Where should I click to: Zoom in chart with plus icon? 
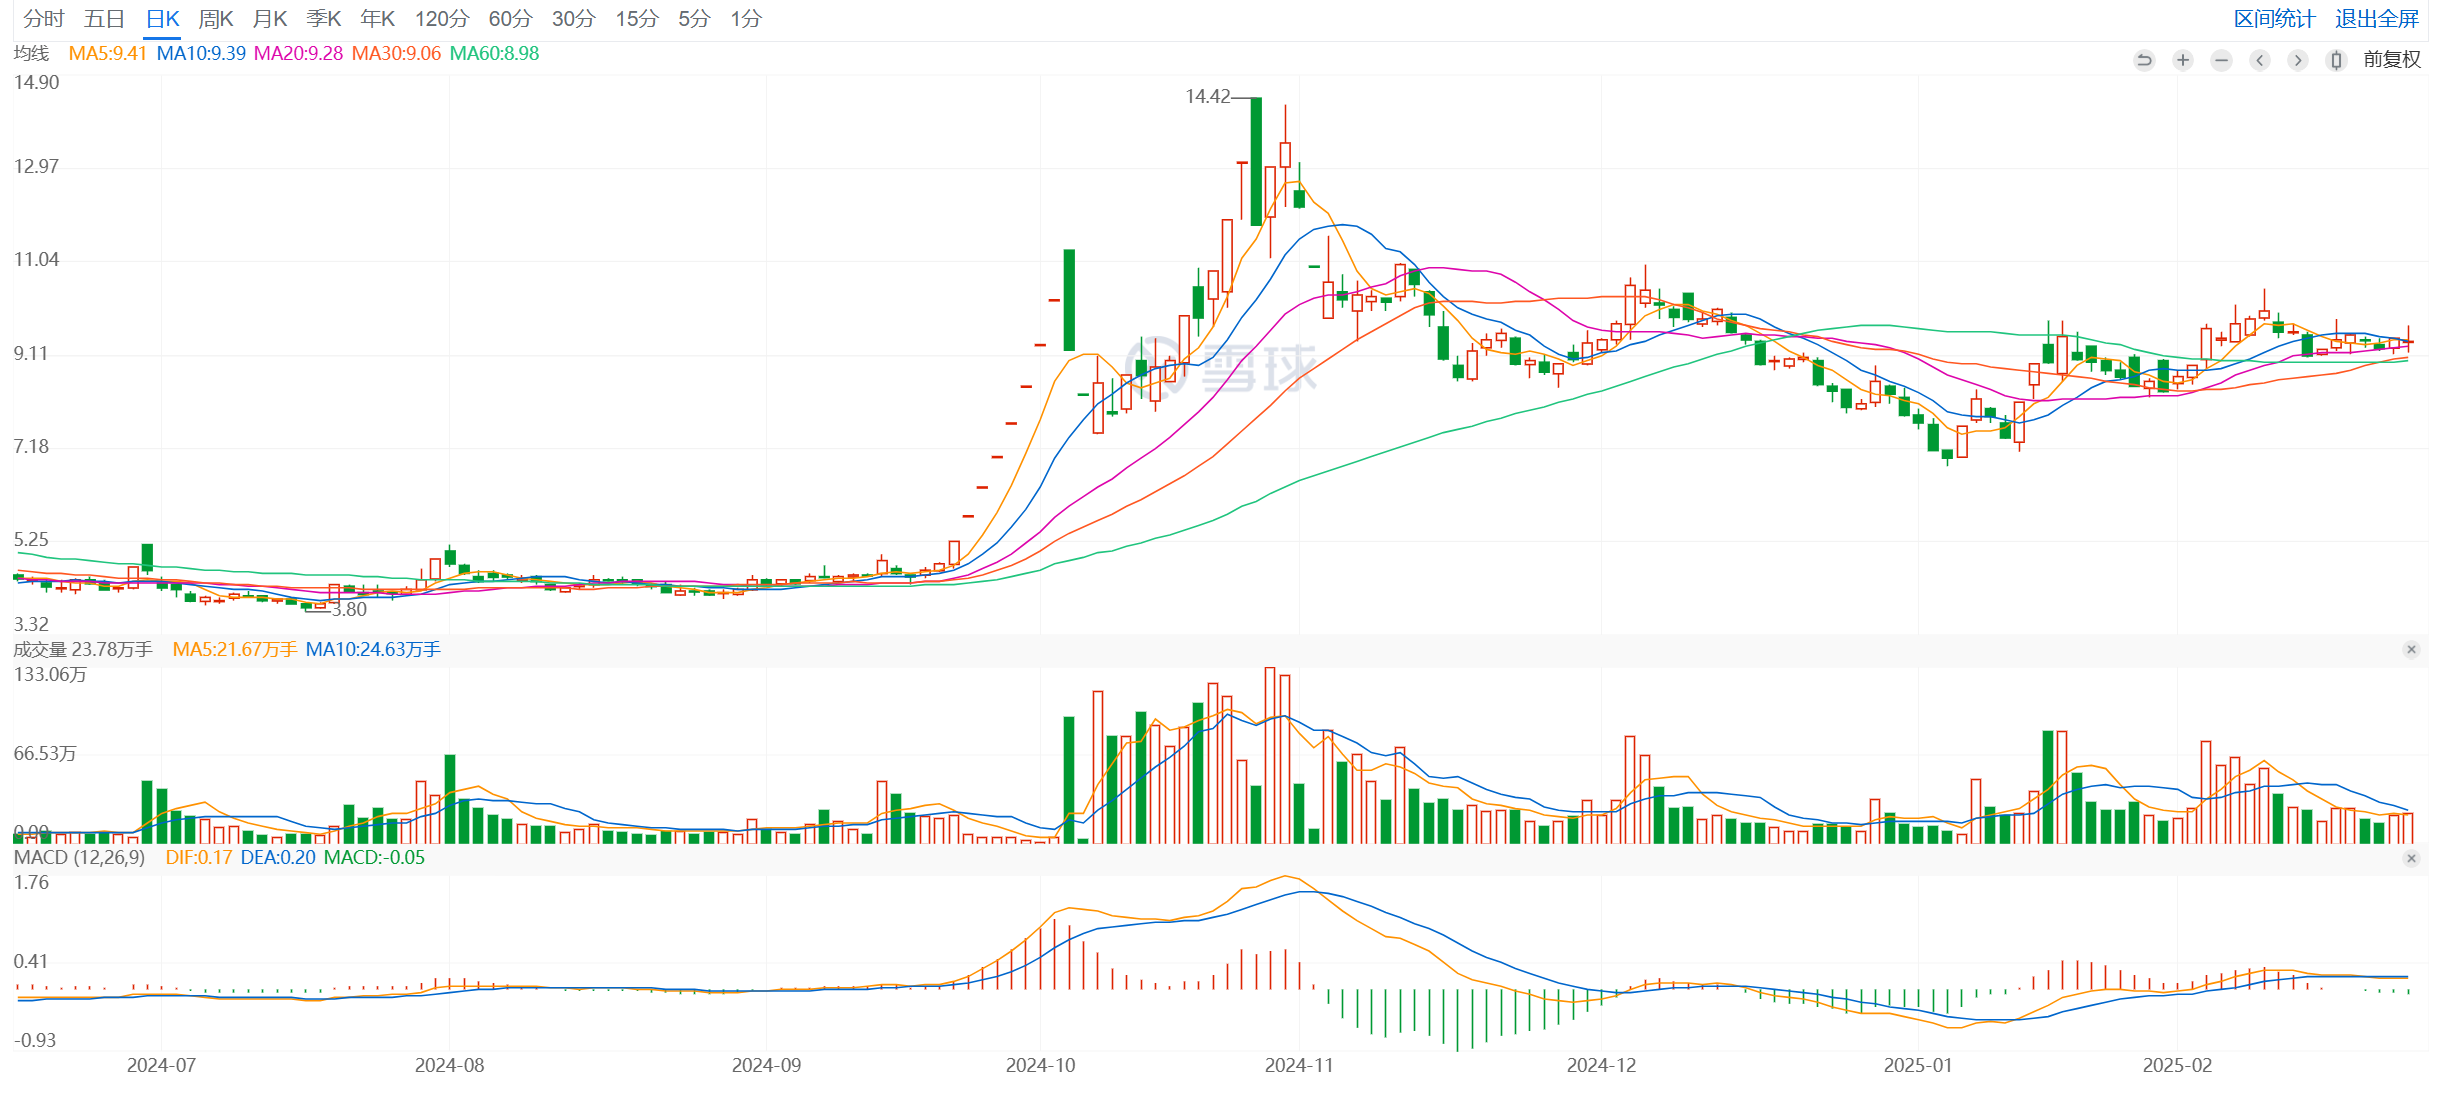coord(2182,60)
